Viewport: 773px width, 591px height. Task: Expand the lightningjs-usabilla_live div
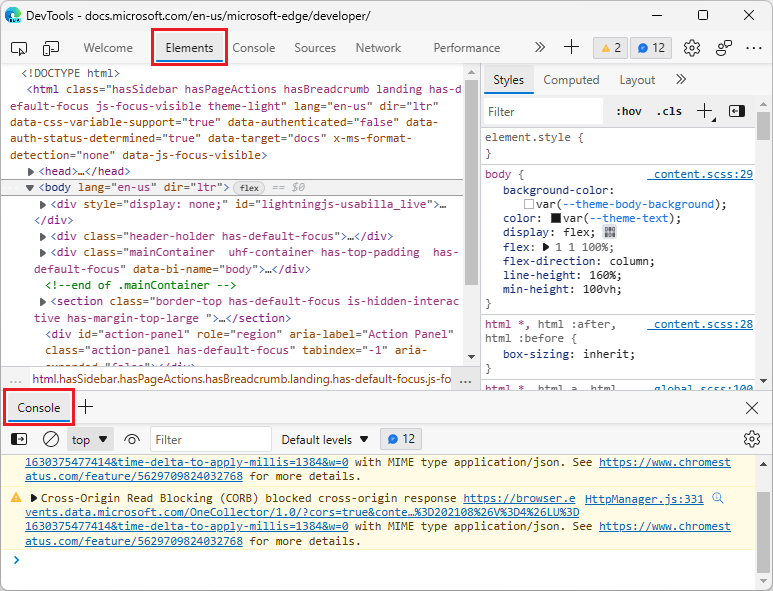[x=42, y=204]
